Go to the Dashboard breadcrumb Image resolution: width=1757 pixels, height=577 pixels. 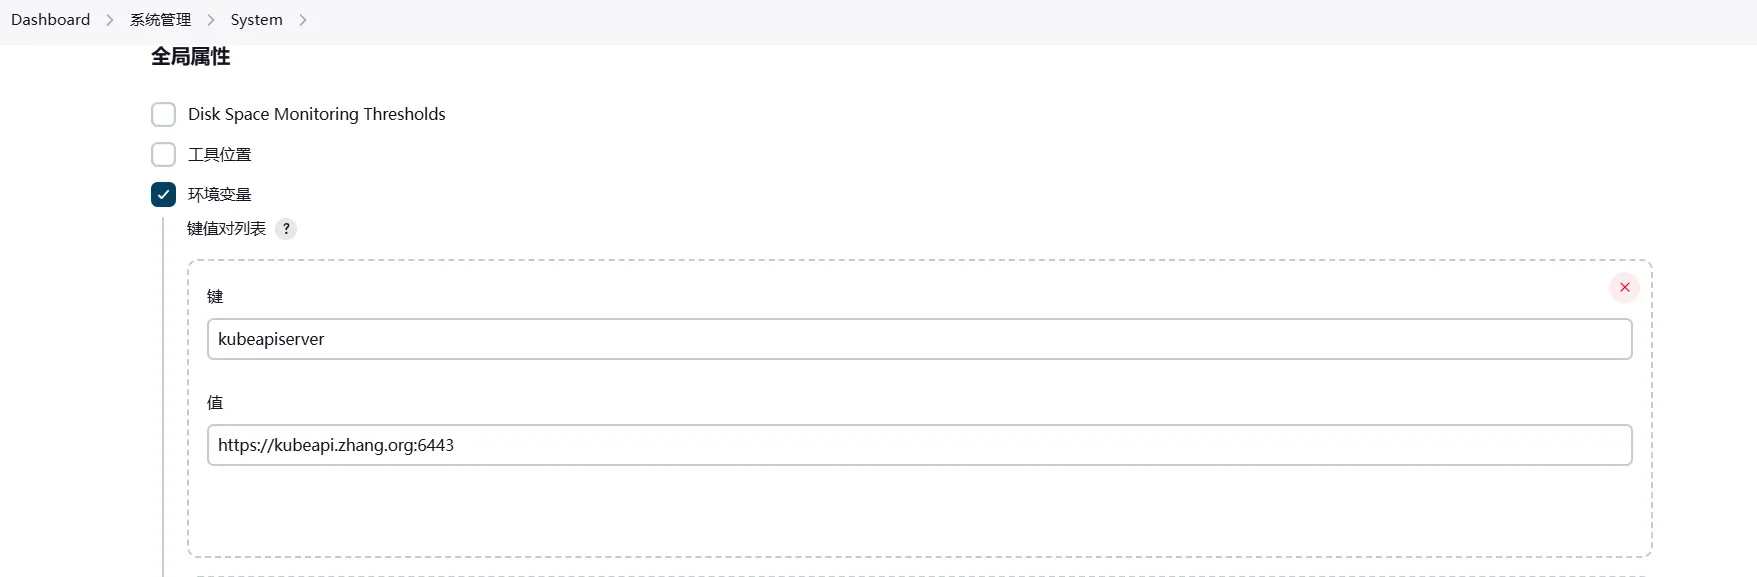point(50,20)
